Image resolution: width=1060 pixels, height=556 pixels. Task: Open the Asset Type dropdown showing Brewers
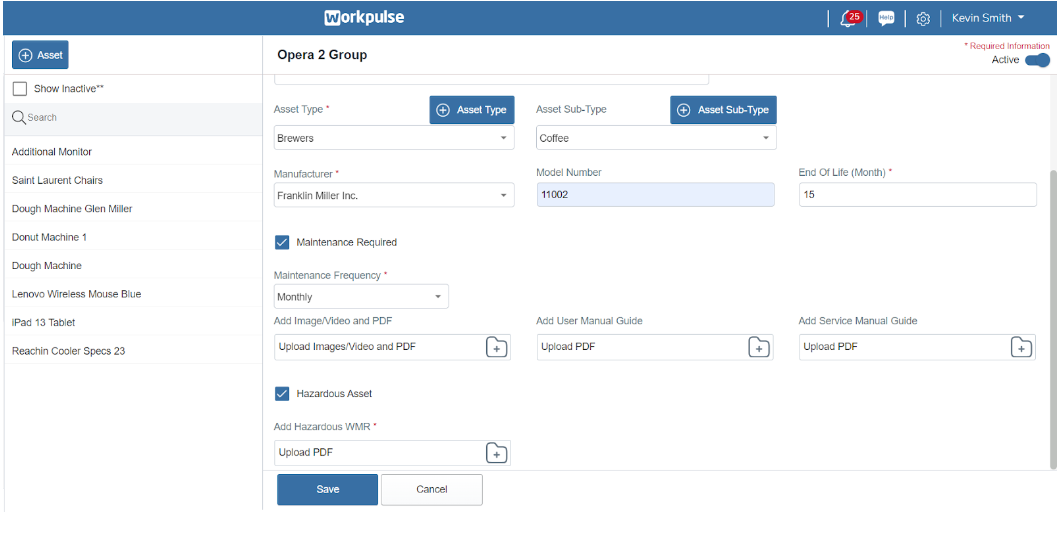(x=393, y=138)
